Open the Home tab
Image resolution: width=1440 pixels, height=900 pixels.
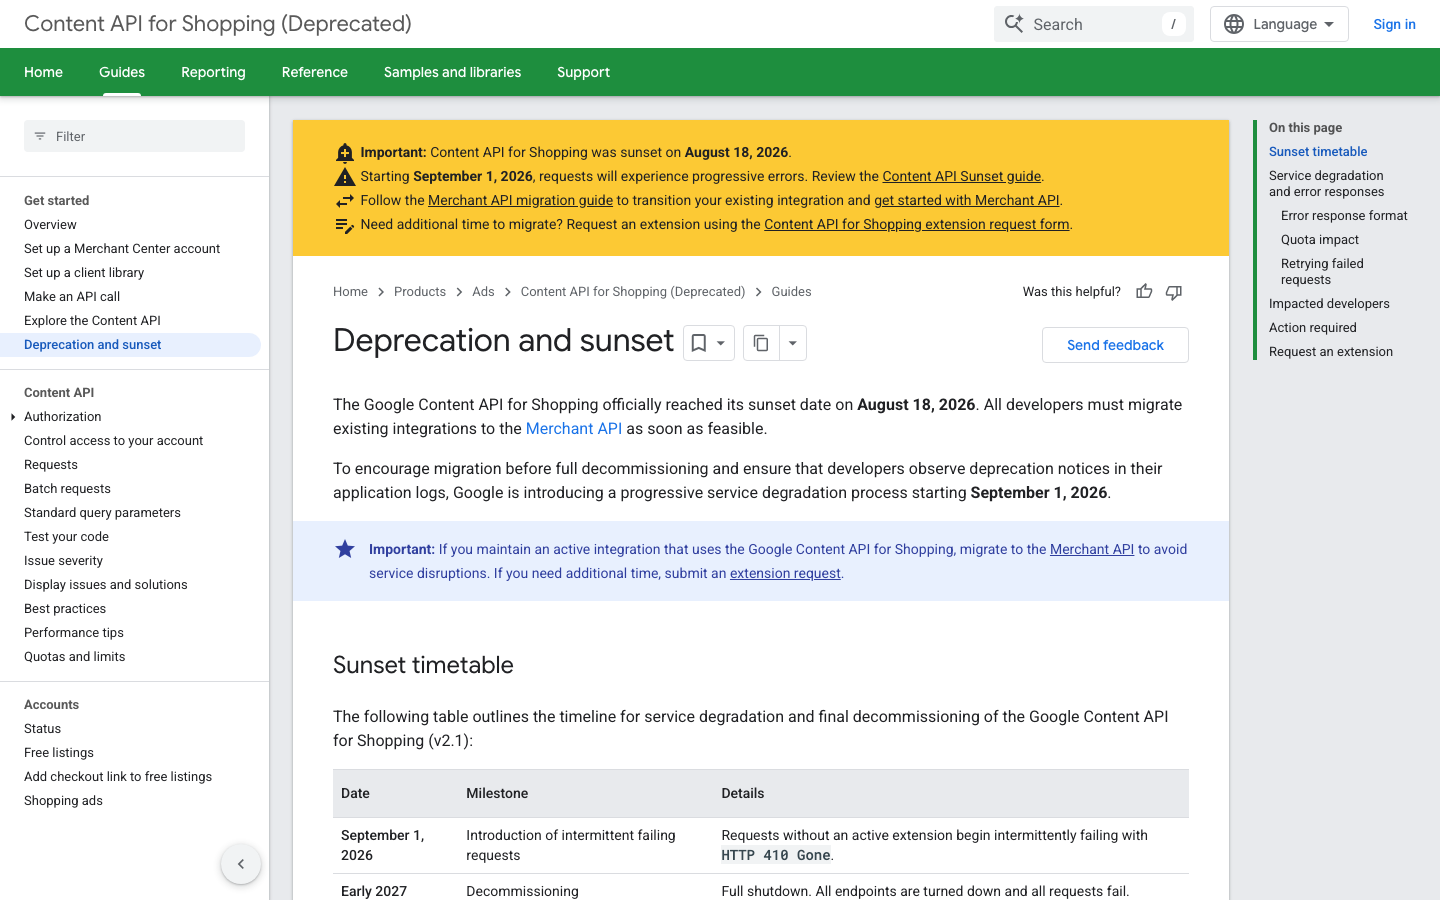(x=43, y=72)
